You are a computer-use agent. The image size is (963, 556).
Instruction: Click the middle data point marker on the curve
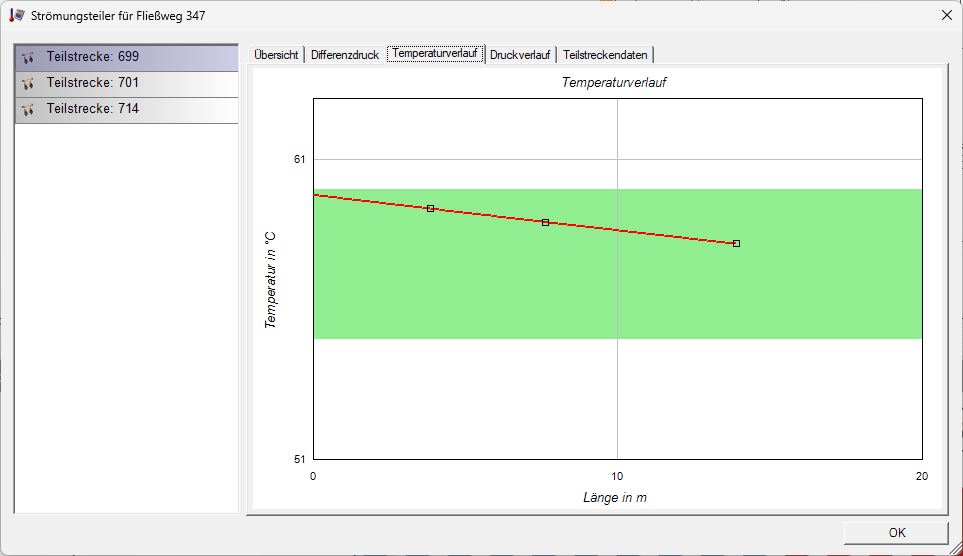click(x=545, y=222)
